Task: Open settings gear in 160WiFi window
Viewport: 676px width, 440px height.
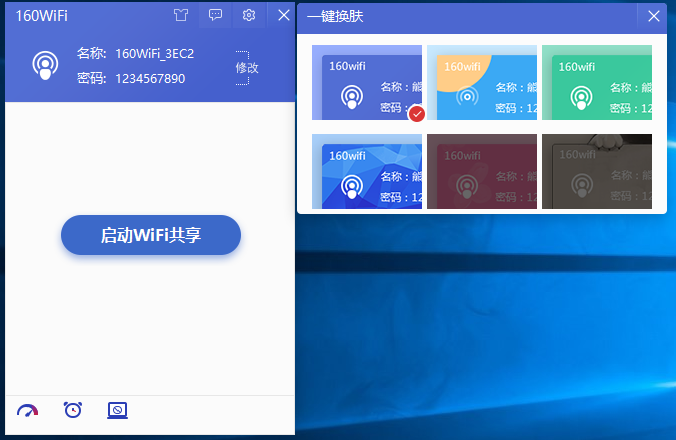Action: coord(249,16)
